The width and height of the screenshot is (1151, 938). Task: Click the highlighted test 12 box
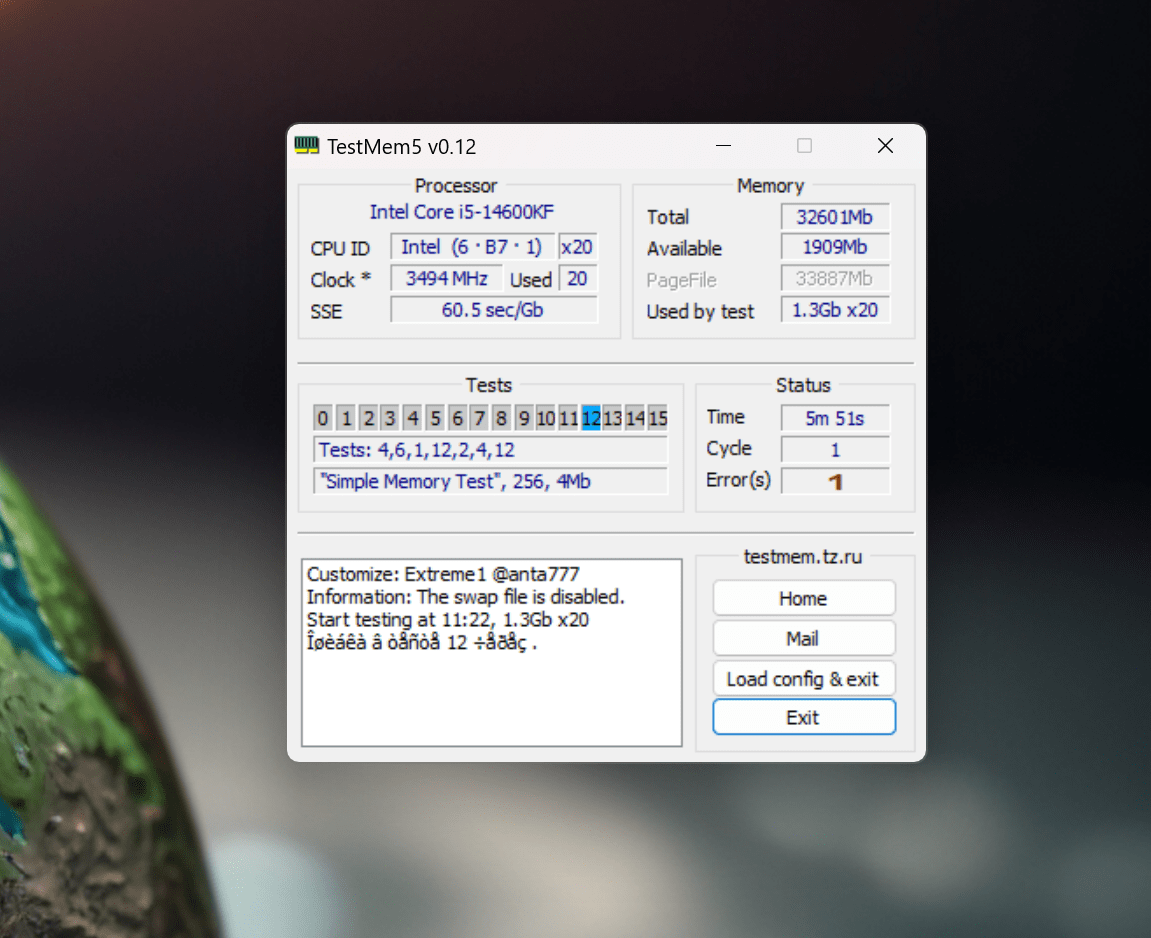tap(591, 418)
